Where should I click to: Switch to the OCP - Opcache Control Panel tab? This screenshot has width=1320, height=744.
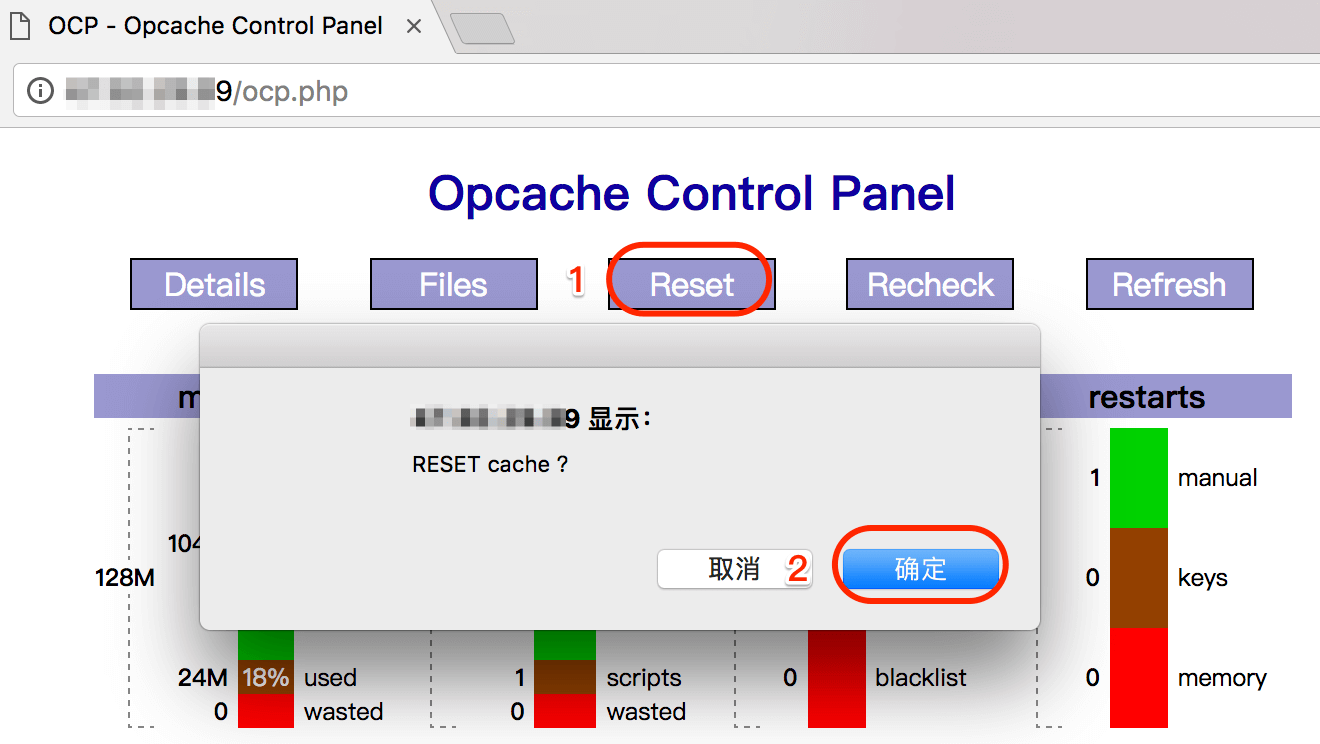click(215, 27)
